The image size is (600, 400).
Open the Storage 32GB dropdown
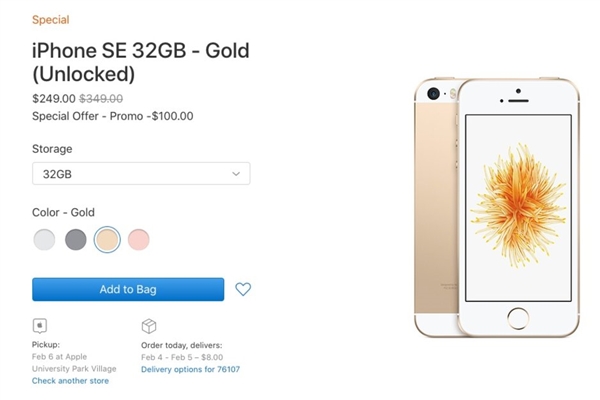click(141, 173)
